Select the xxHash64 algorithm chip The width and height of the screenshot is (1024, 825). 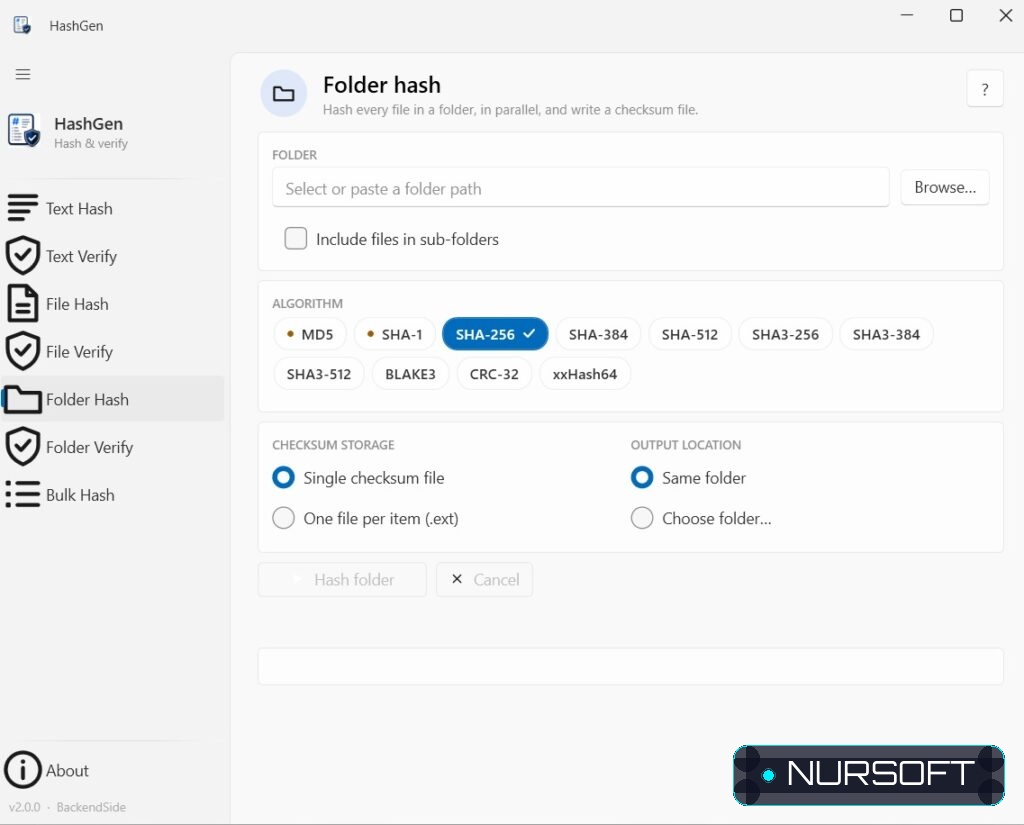(x=584, y=374)
